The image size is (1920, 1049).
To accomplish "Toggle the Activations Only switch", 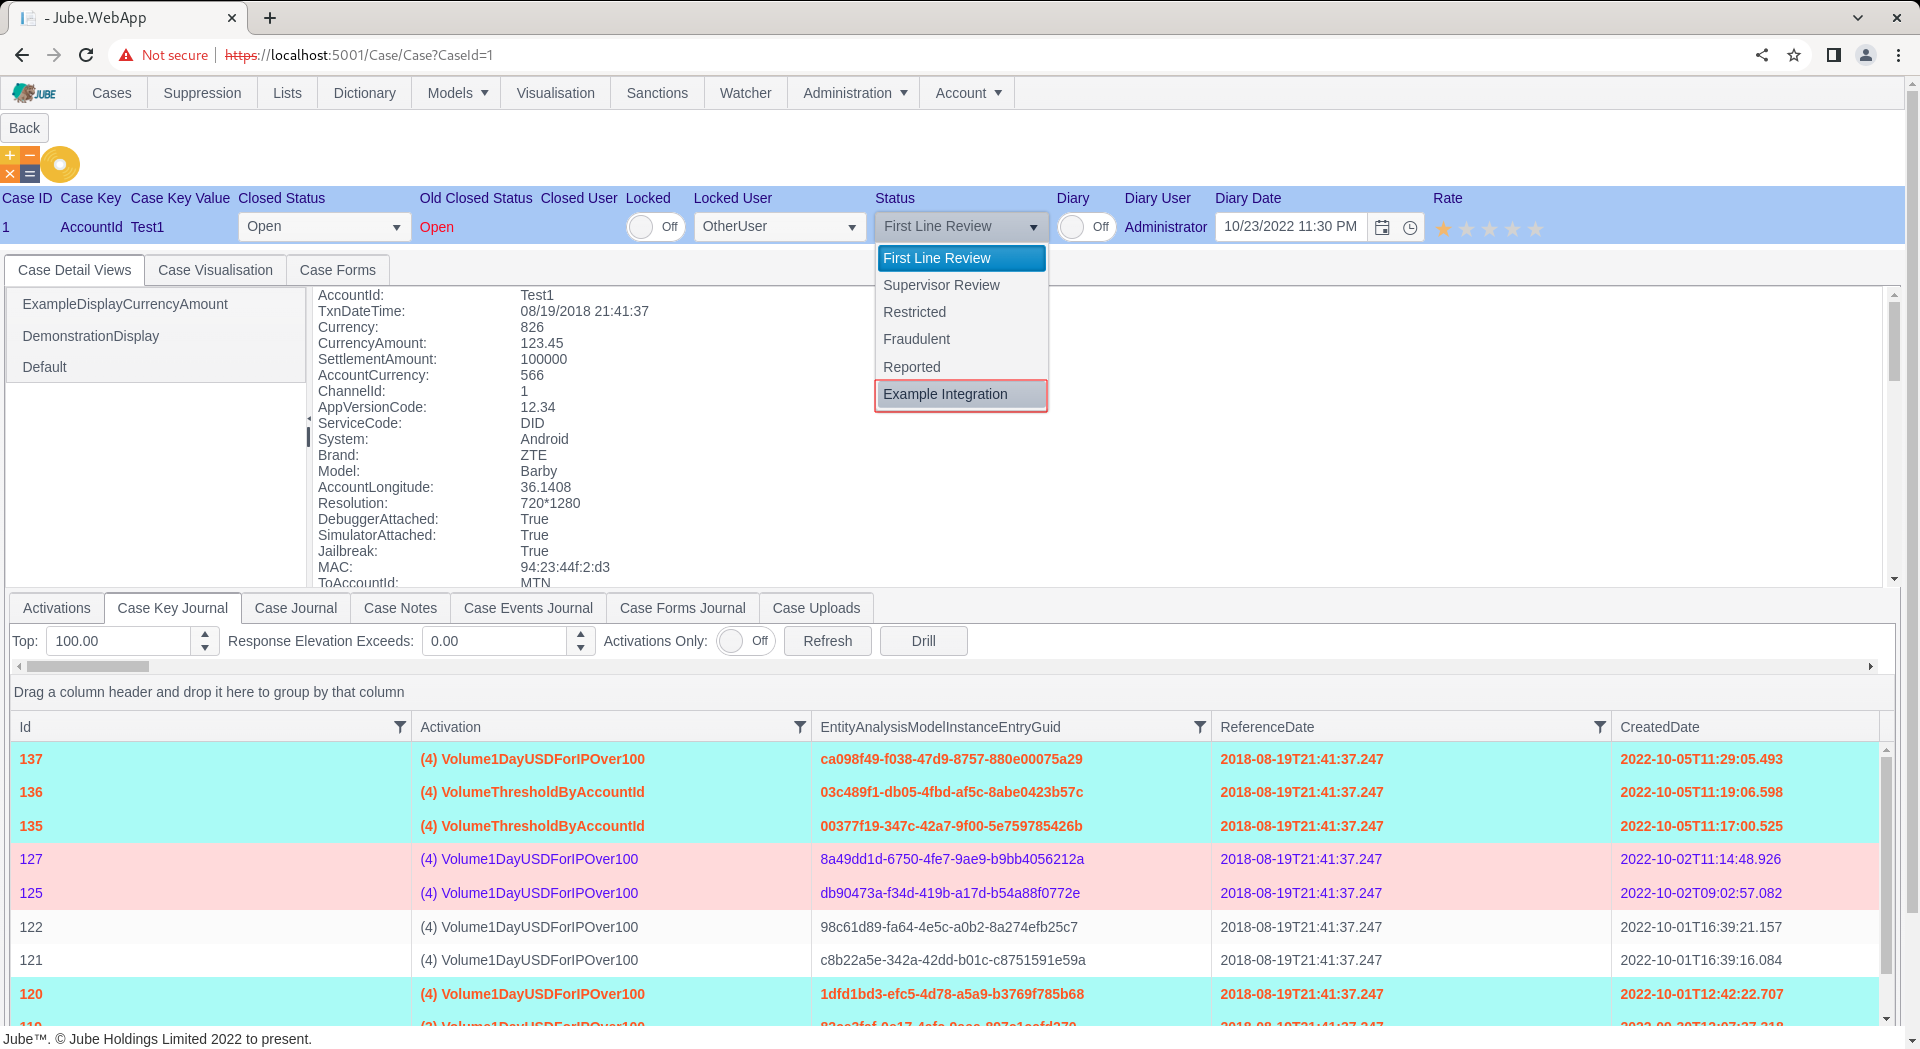I will coord(746,641).
